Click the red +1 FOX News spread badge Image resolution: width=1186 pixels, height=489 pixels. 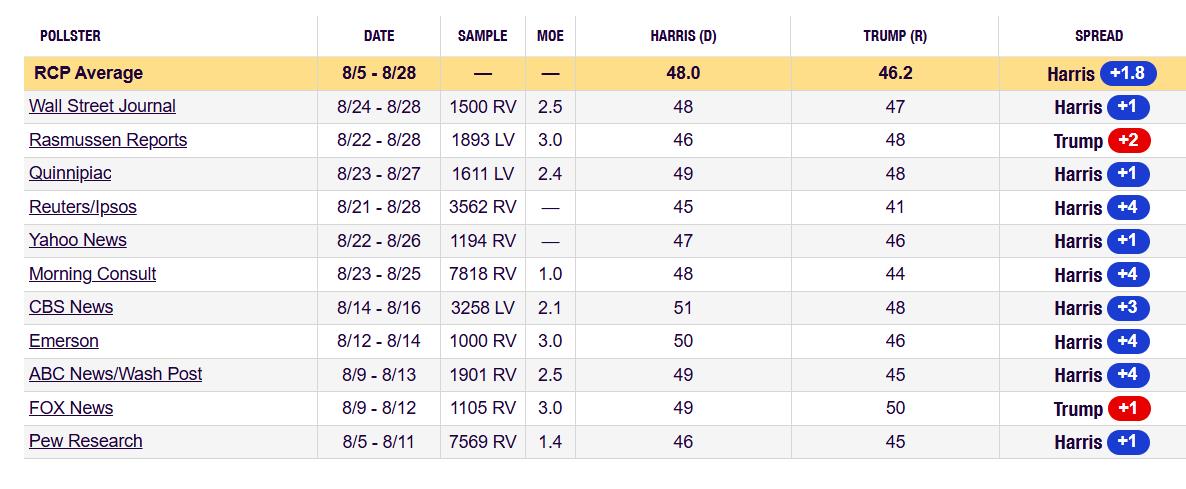tap(1128, 408)
